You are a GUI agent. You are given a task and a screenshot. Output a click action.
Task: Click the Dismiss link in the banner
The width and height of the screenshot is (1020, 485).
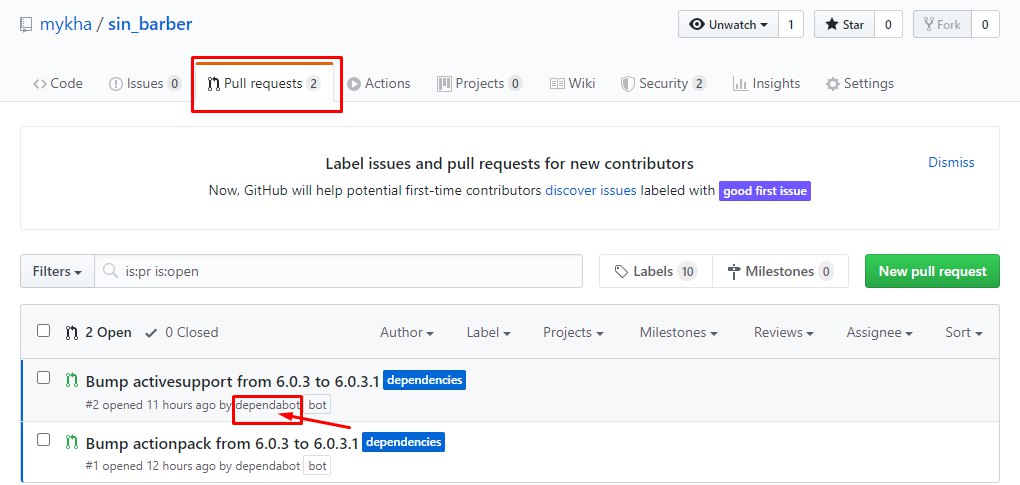(951, 163)
